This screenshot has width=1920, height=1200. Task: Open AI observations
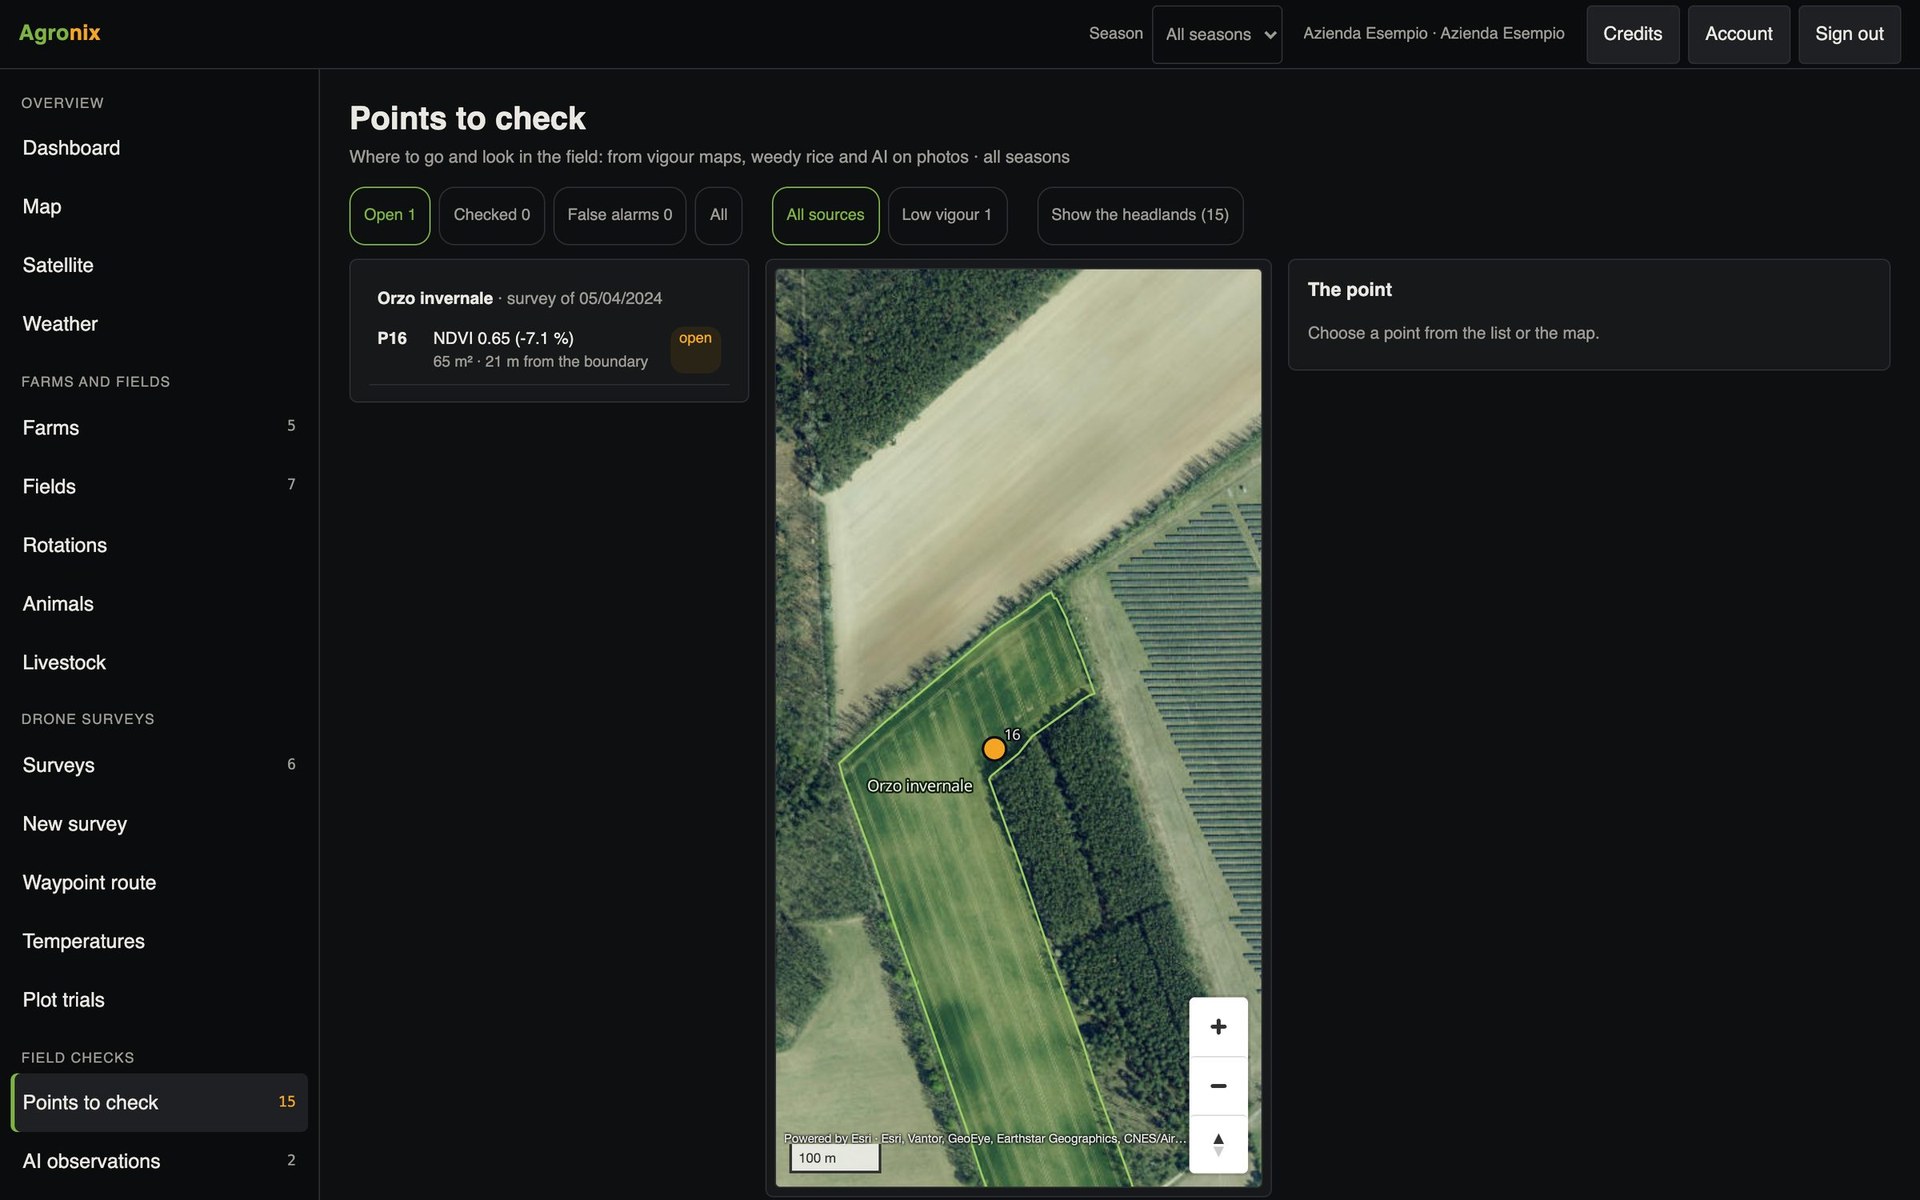point(159,1161)
